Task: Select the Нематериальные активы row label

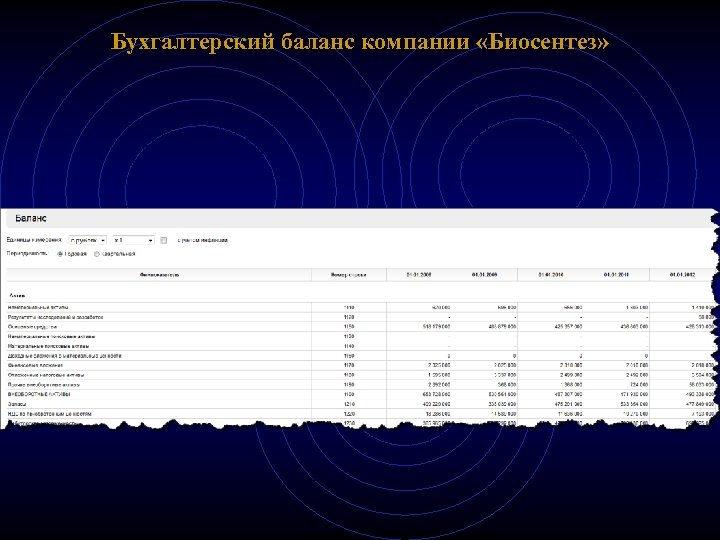Action: tap(38, 307)
